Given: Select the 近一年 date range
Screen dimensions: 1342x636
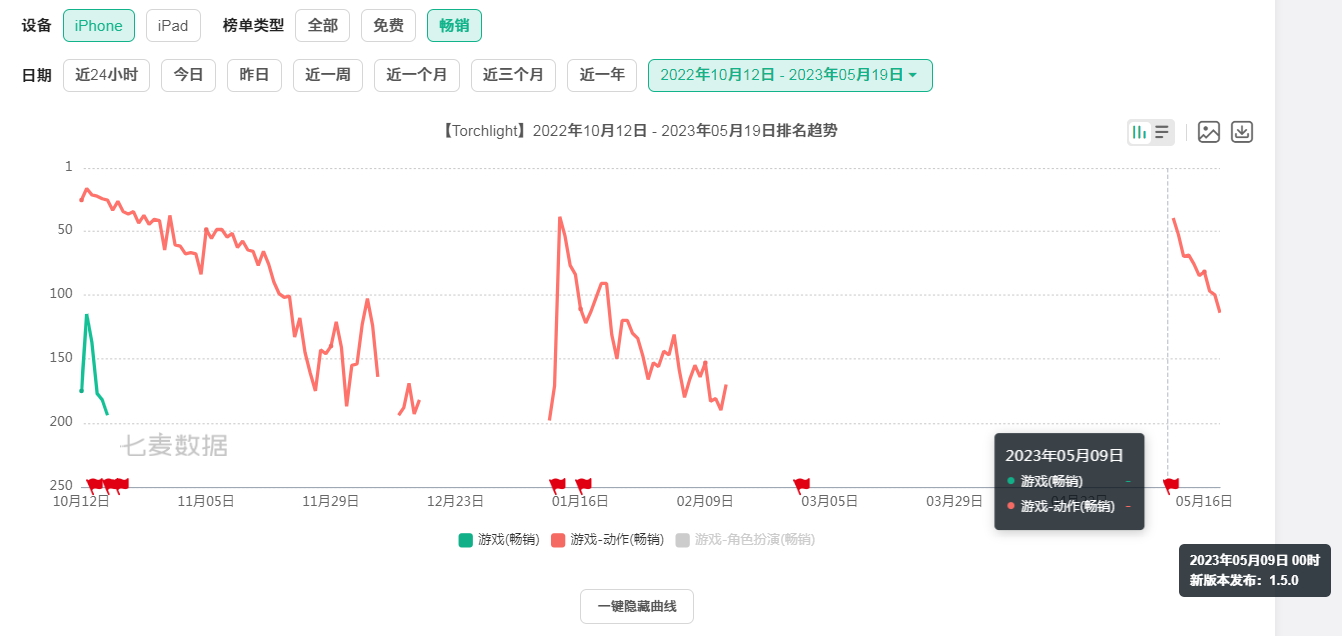Looking at the screenshot, I should (x=601, y=75).
